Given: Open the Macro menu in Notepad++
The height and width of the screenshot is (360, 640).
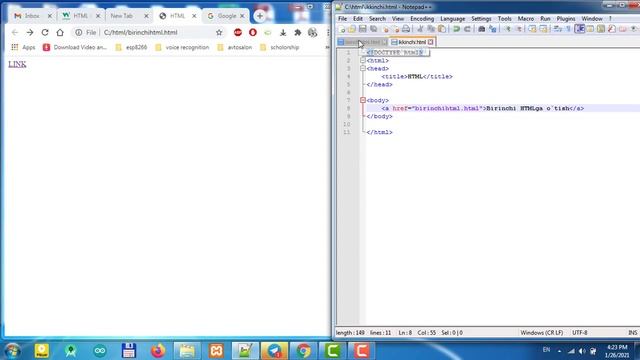Looking at the screenshot, I should click(x=526, y=19).
